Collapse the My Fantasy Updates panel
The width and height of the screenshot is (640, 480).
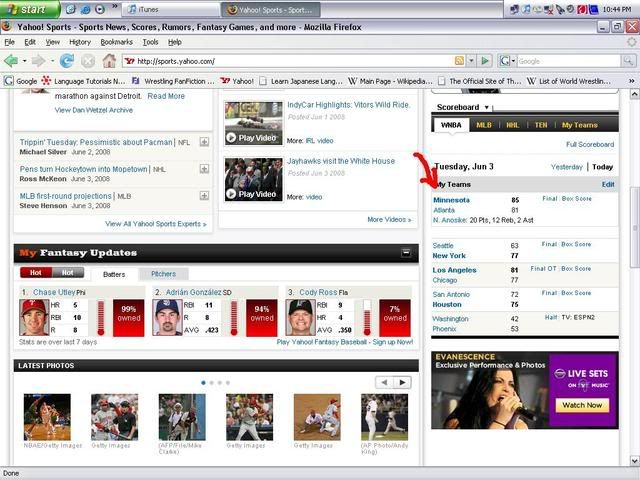click(406, 252)
